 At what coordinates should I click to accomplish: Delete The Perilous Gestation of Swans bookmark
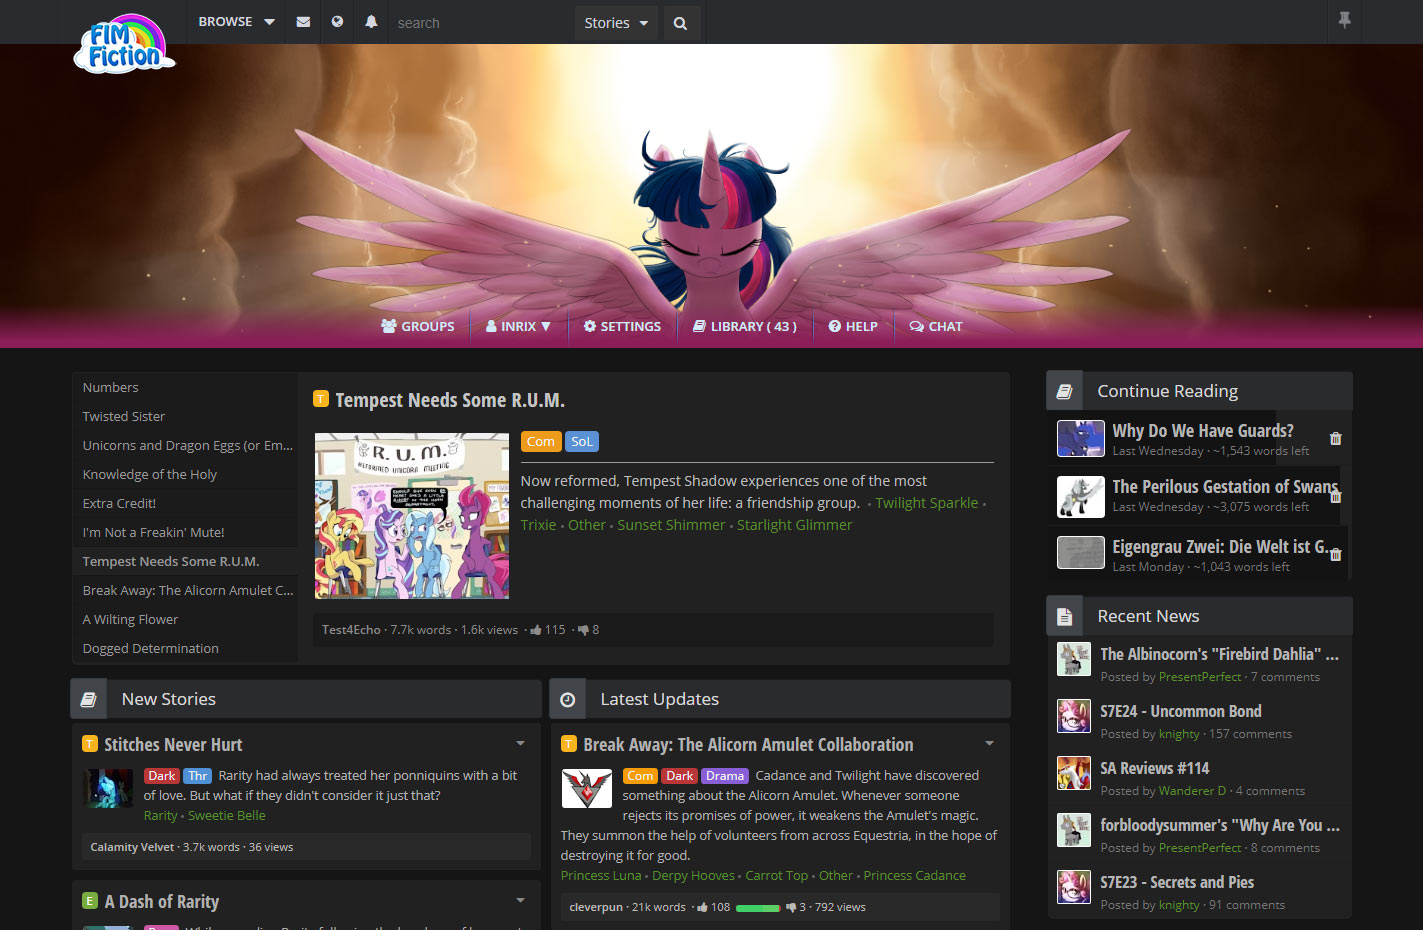point(1335,496)
